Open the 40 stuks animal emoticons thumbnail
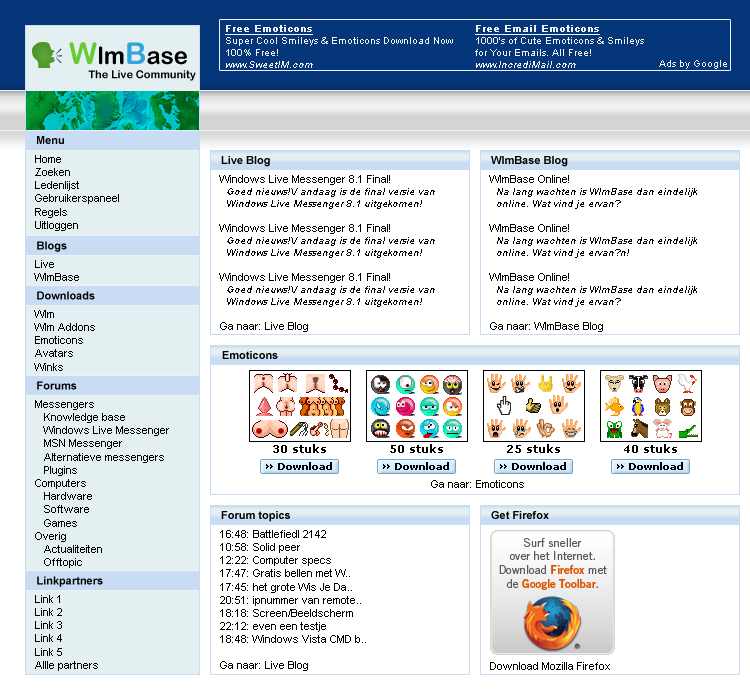 click(651, 406)
